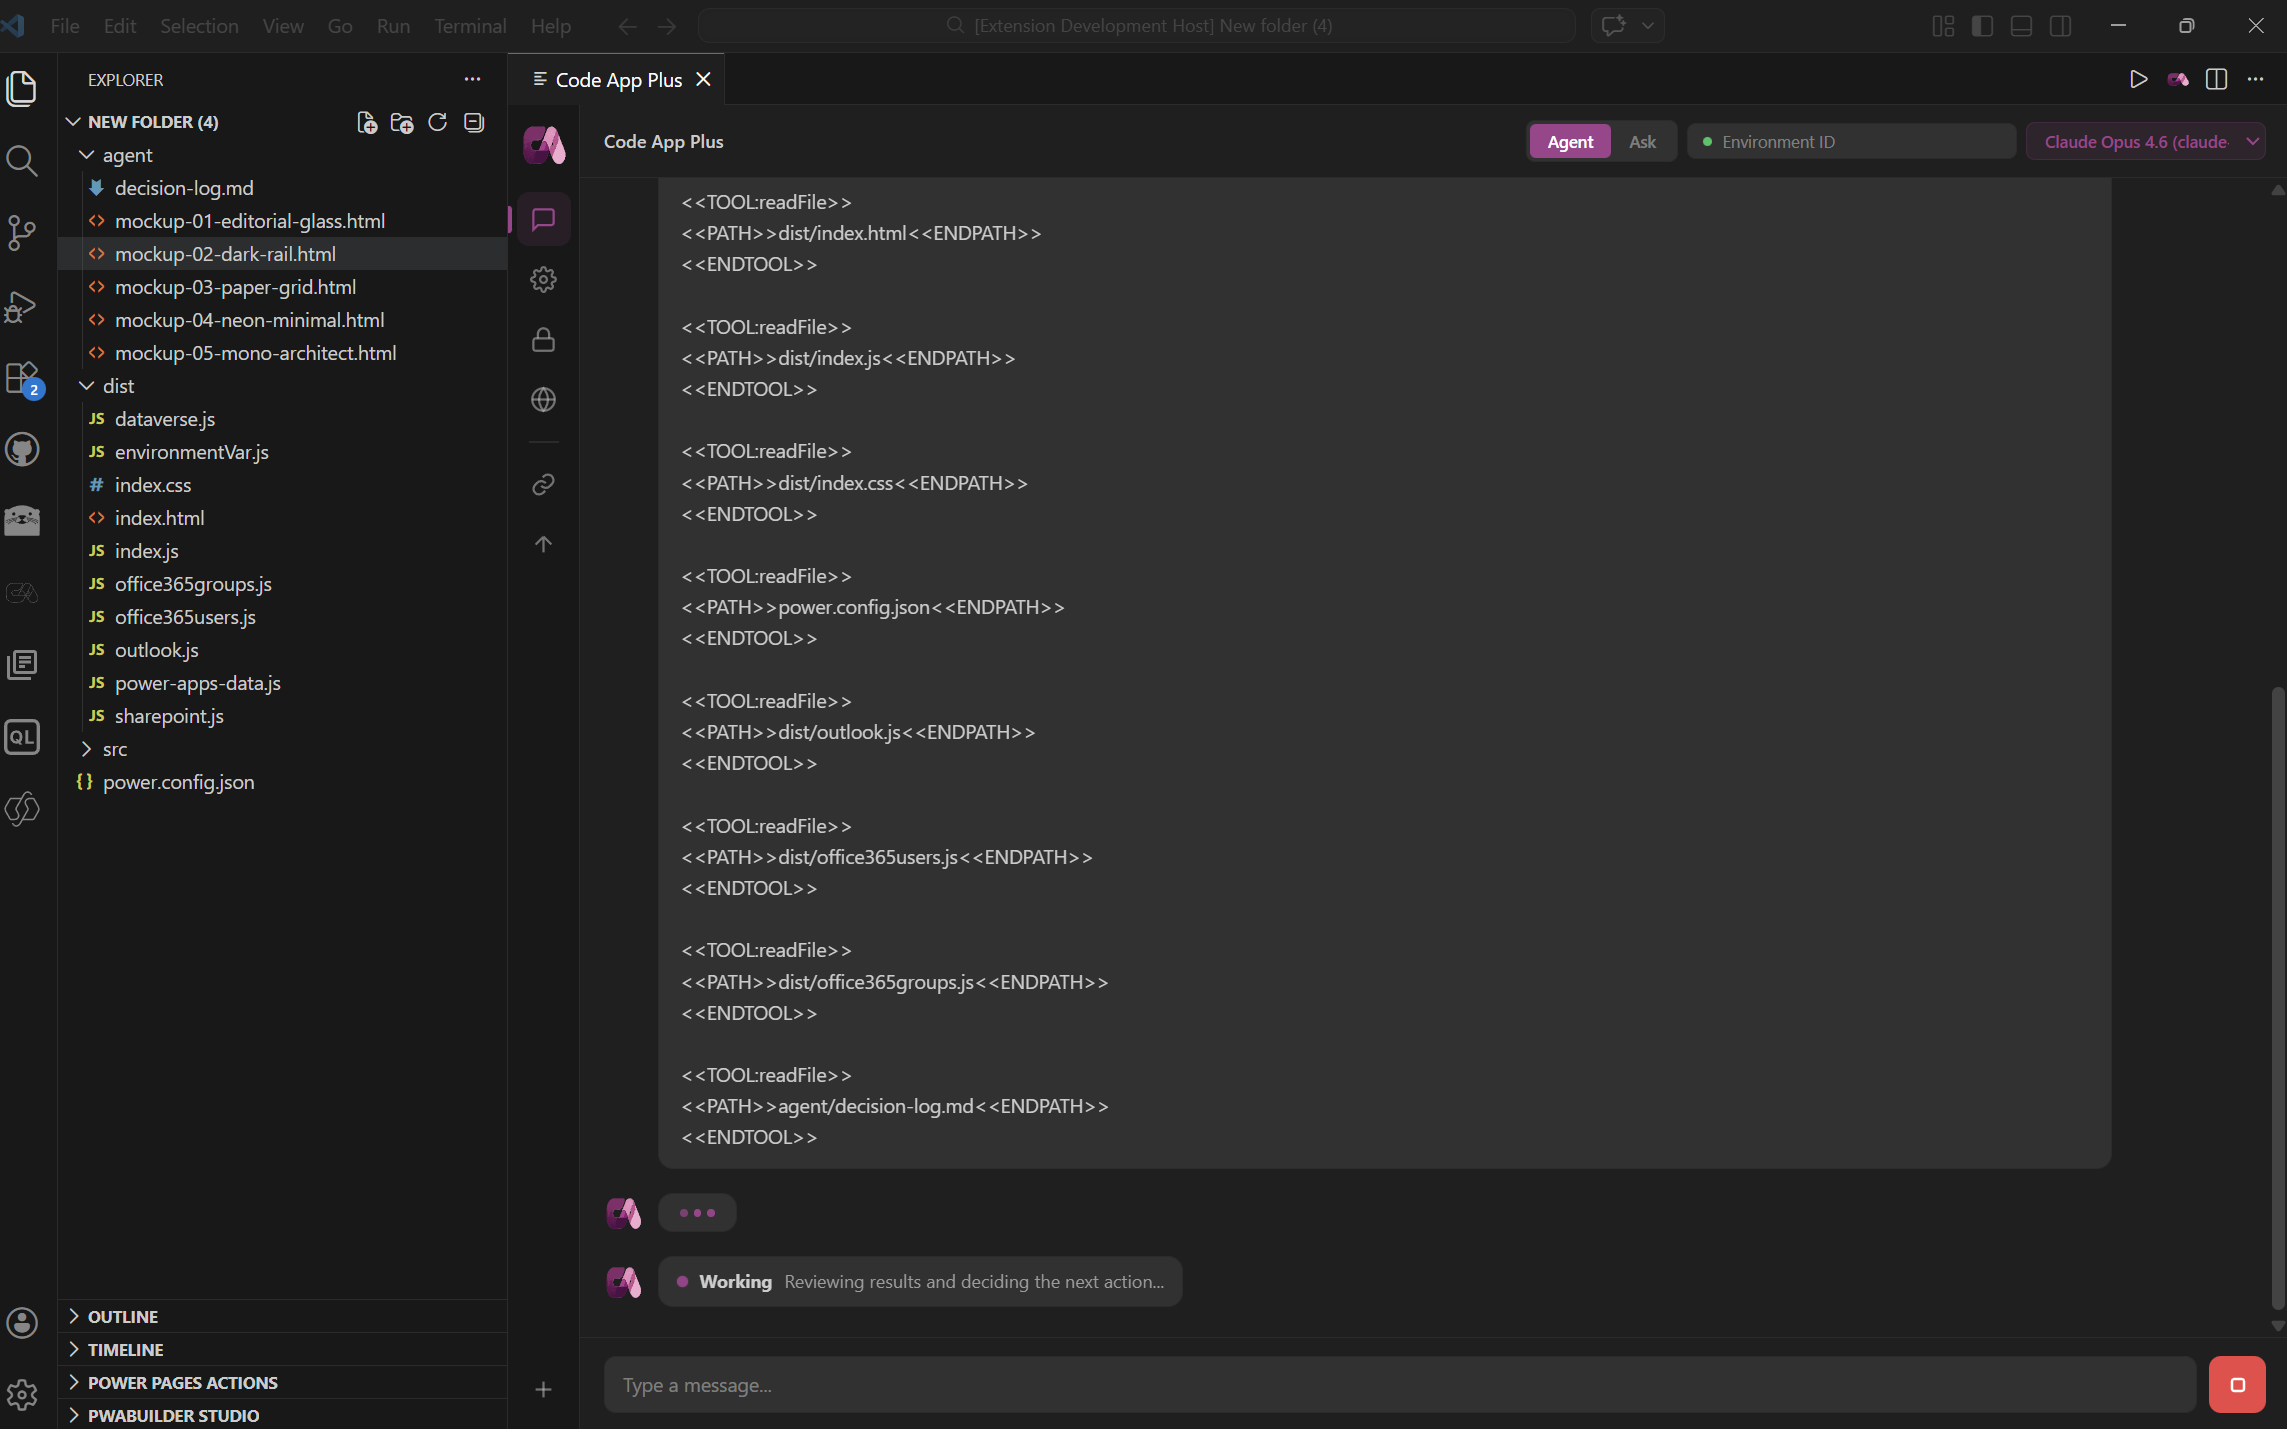Click the link icon in Code App Plus sidebar

(543, 485)
